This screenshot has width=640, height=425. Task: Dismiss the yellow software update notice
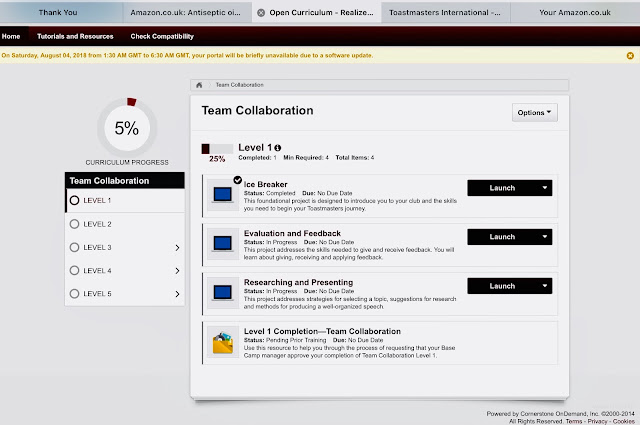tap(630, 56)
